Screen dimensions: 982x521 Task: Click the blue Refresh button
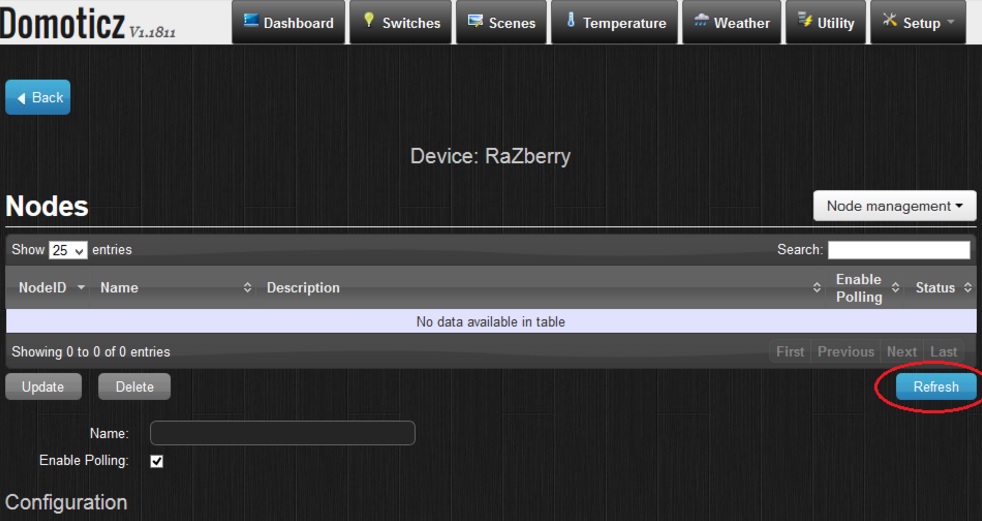pos(935,387)
